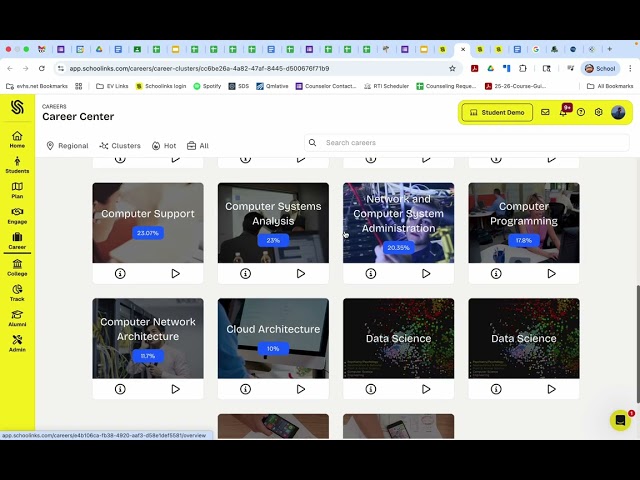Open the user profile avatar

click(x=618, y=112)
